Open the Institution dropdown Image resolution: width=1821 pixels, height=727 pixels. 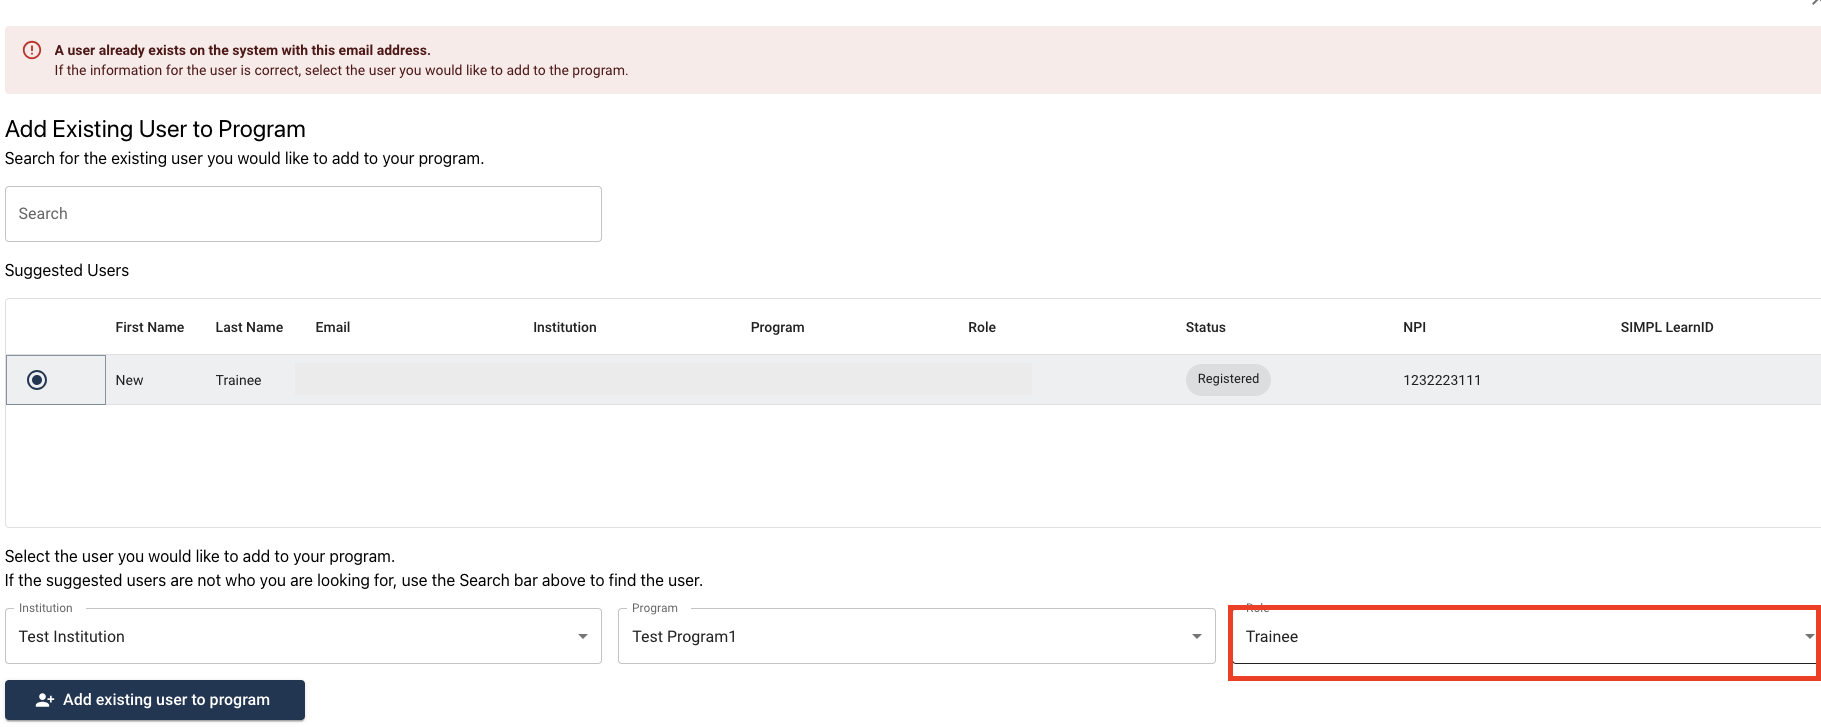pyautogui.click(x=303, y=636)
